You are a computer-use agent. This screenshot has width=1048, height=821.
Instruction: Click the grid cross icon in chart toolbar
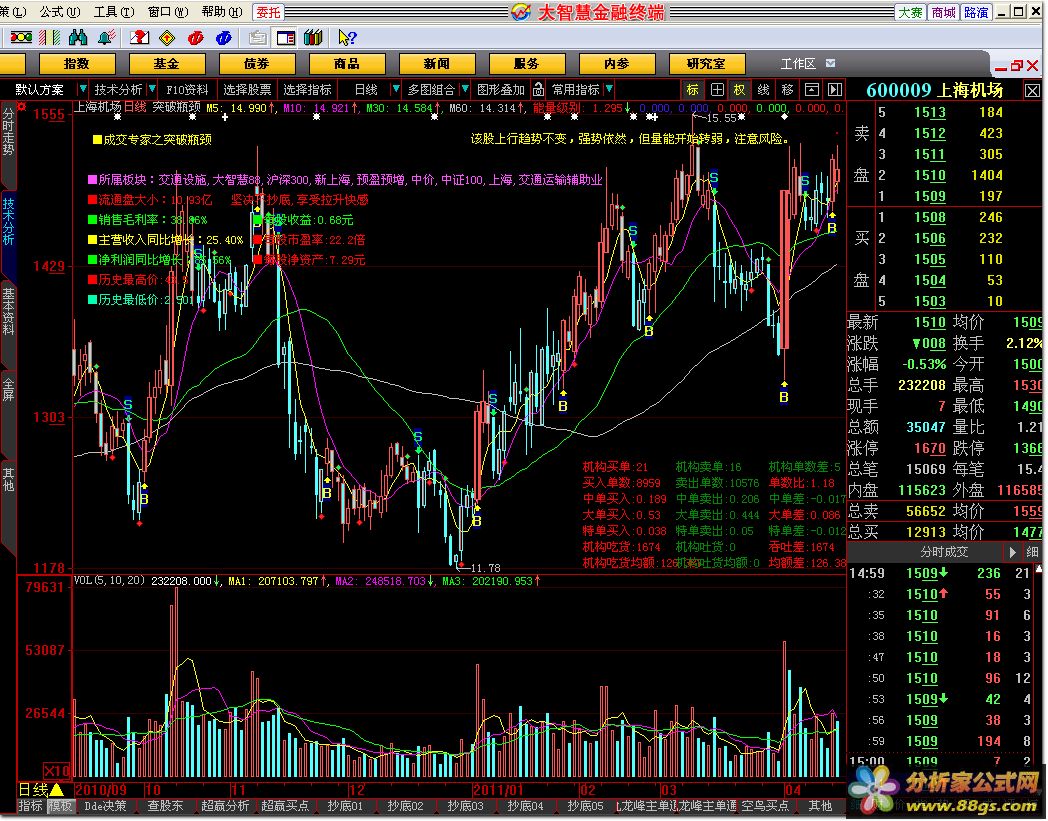[716, 90]
